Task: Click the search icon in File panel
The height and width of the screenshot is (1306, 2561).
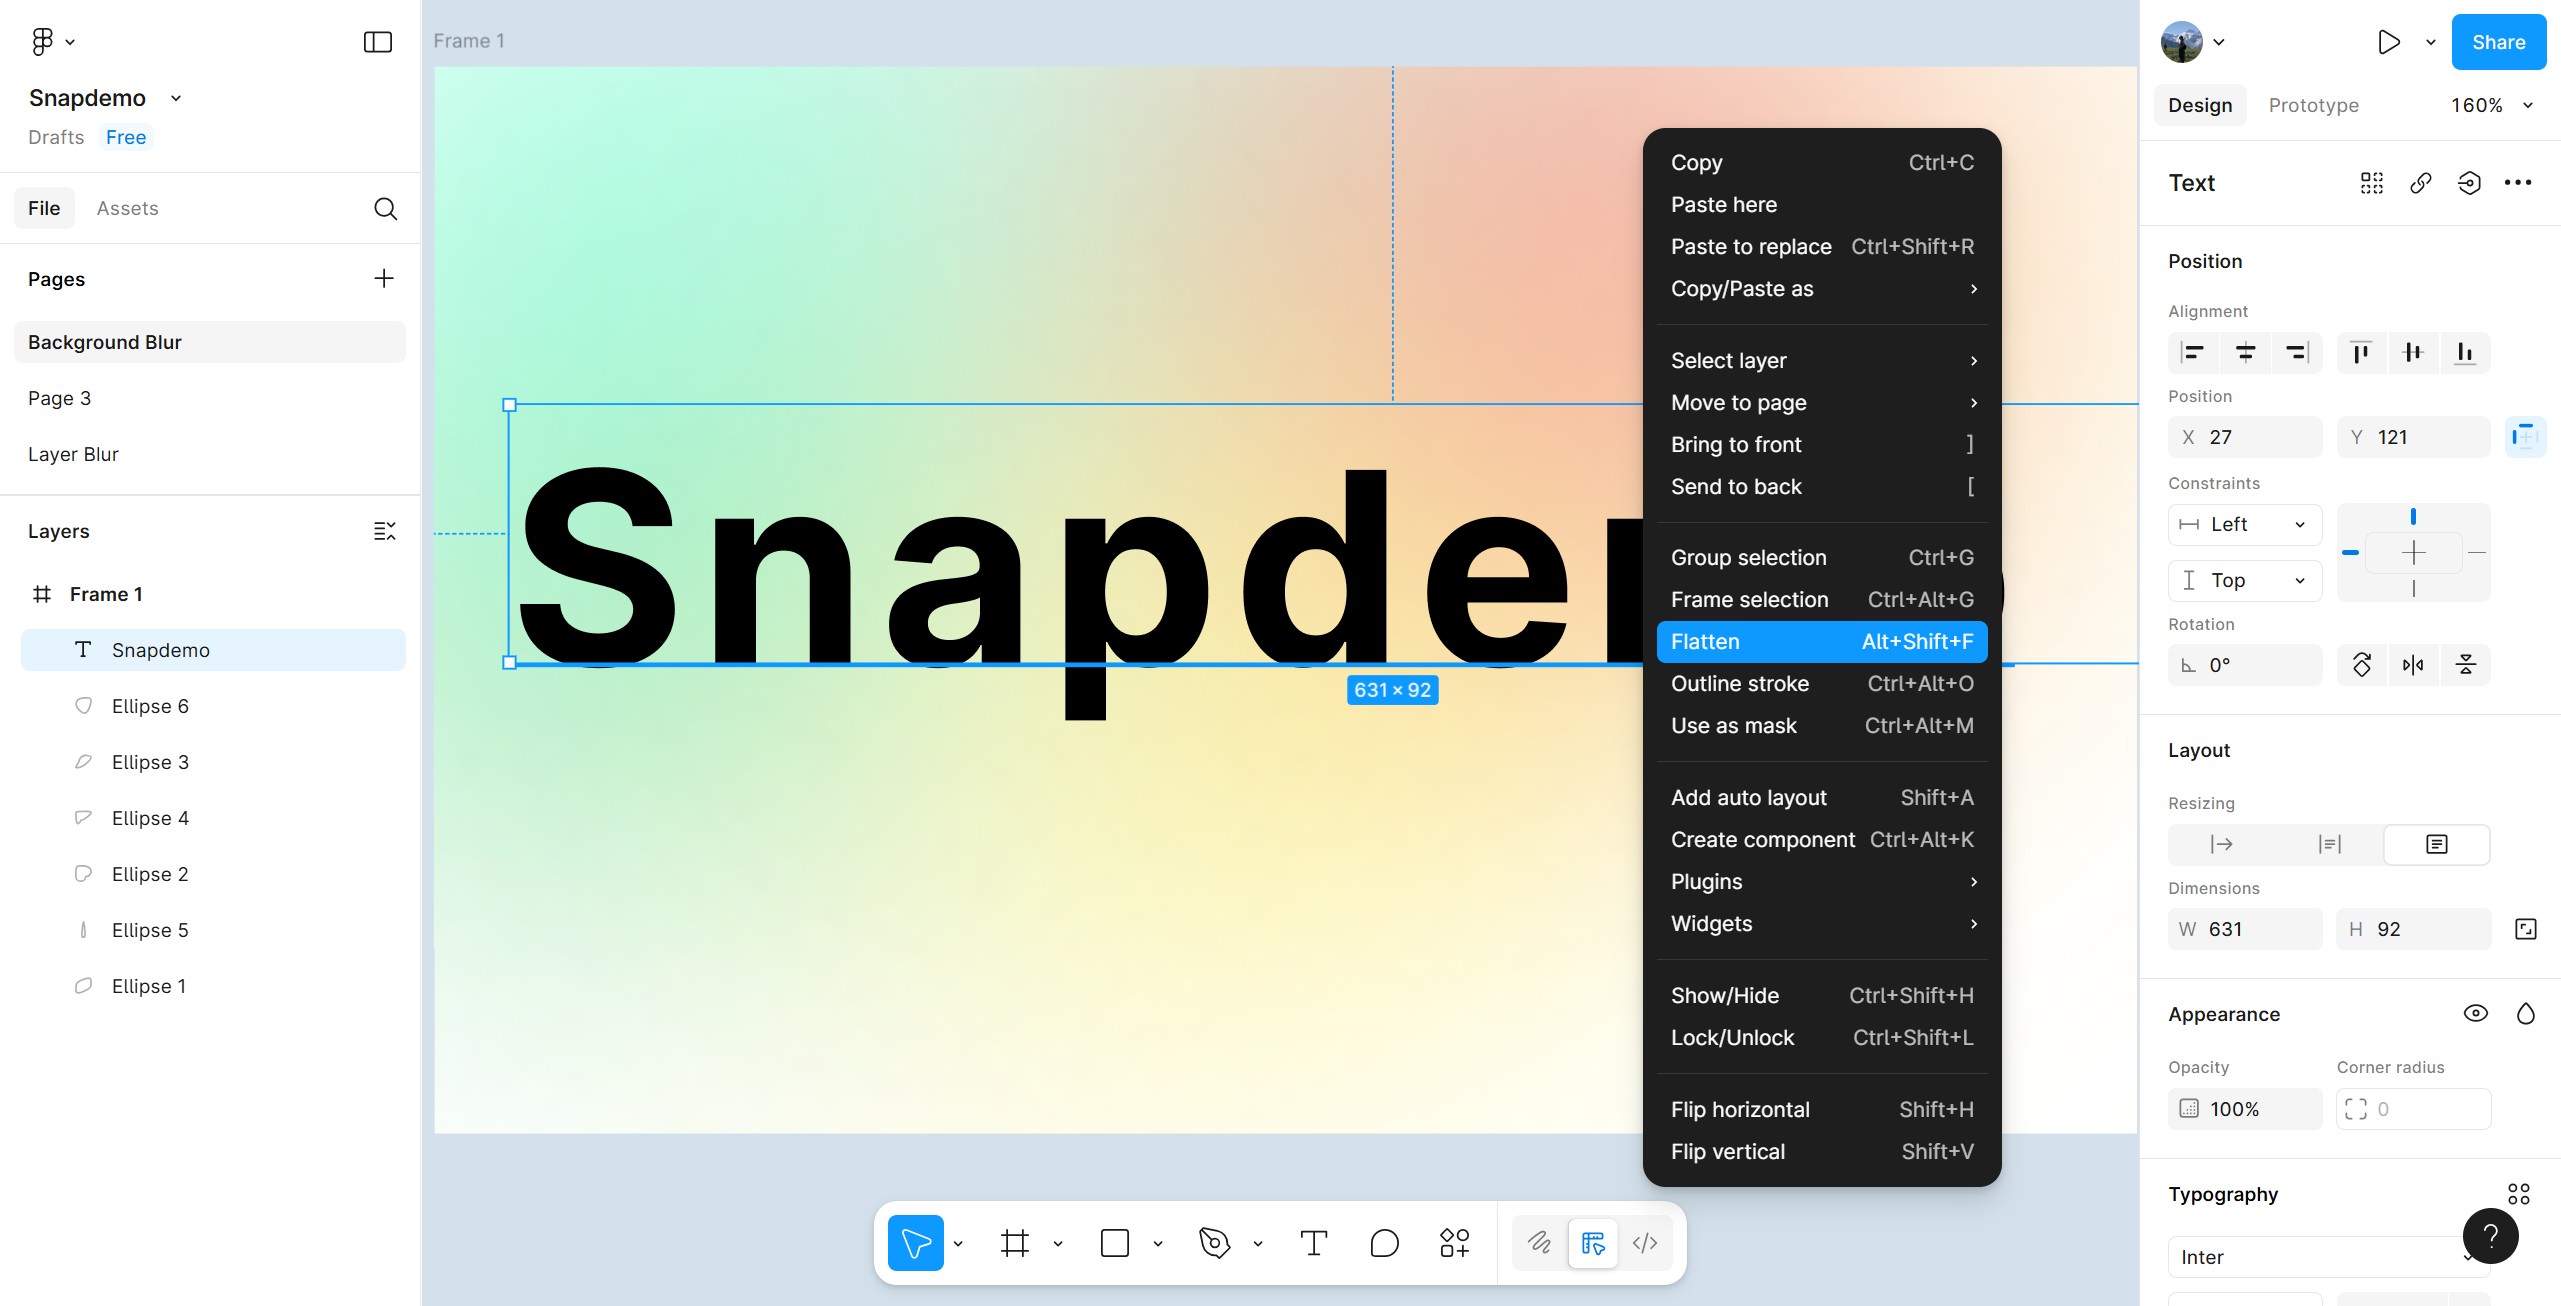Action: pyautogui.click(x=385, y=208)
